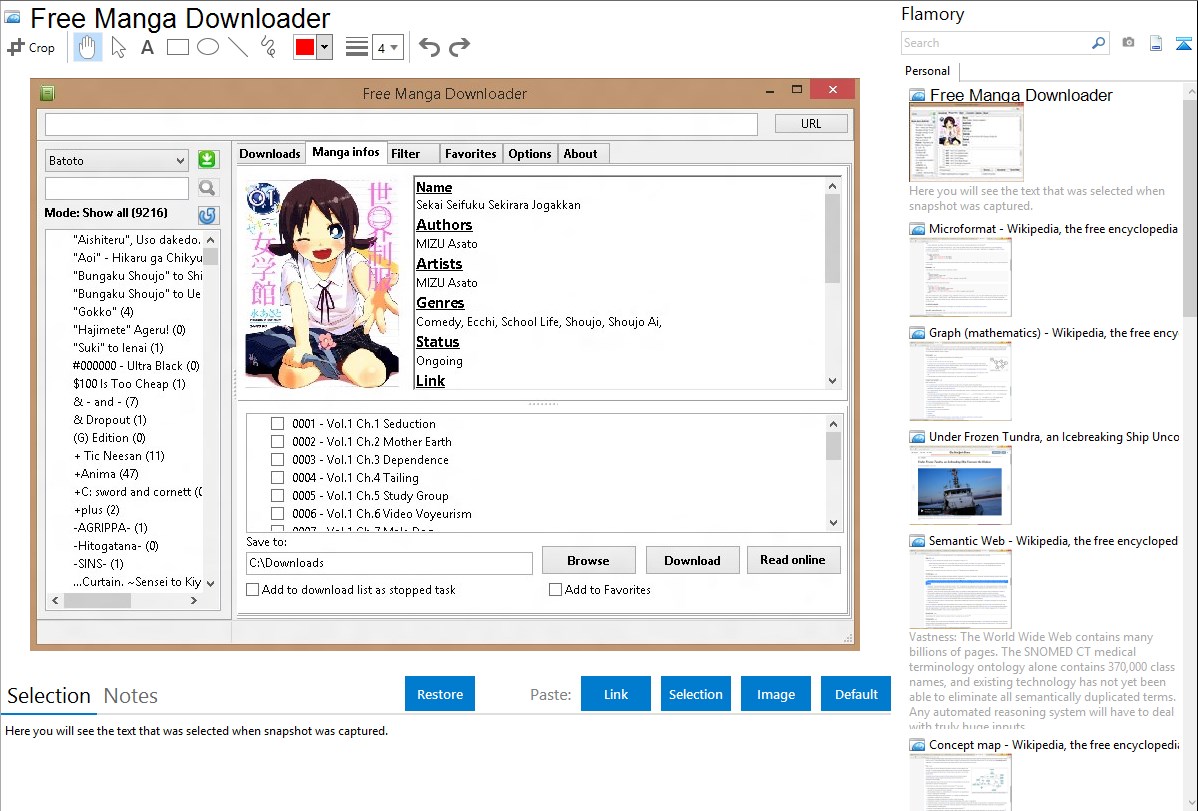Viewport: 1198px width, 811px height.
Task: Click the blue Restore button
Action: (440, 694)
